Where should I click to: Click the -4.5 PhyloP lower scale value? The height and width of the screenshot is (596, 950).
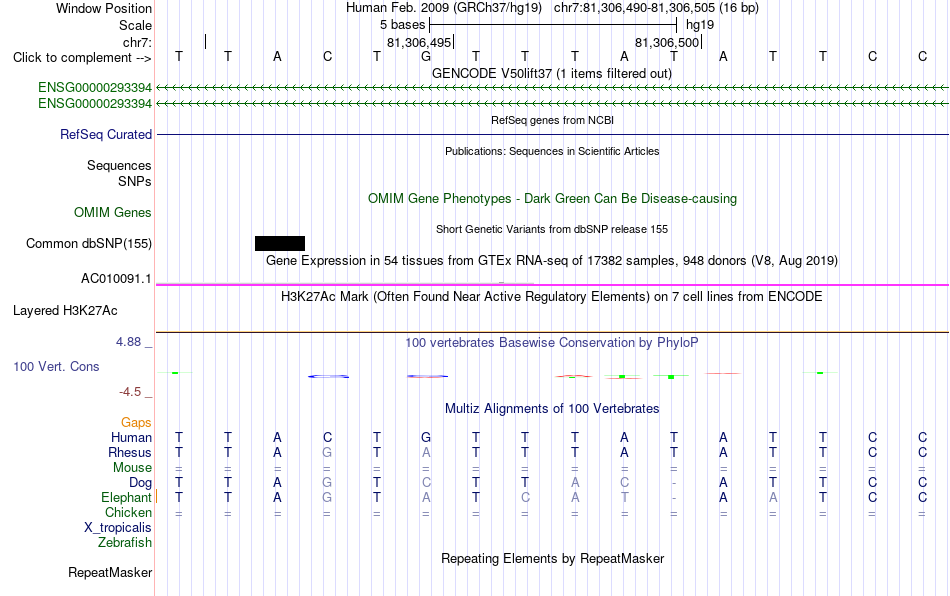click(130, 392)
